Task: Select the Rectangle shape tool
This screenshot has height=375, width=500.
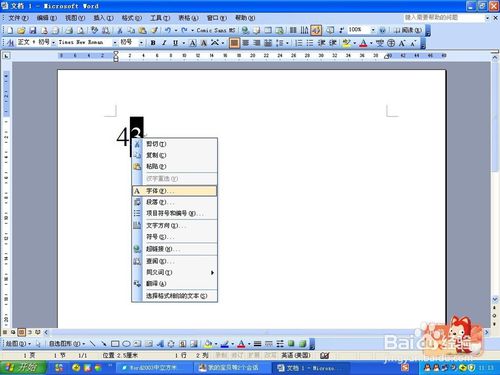Action: coord(115,343)
